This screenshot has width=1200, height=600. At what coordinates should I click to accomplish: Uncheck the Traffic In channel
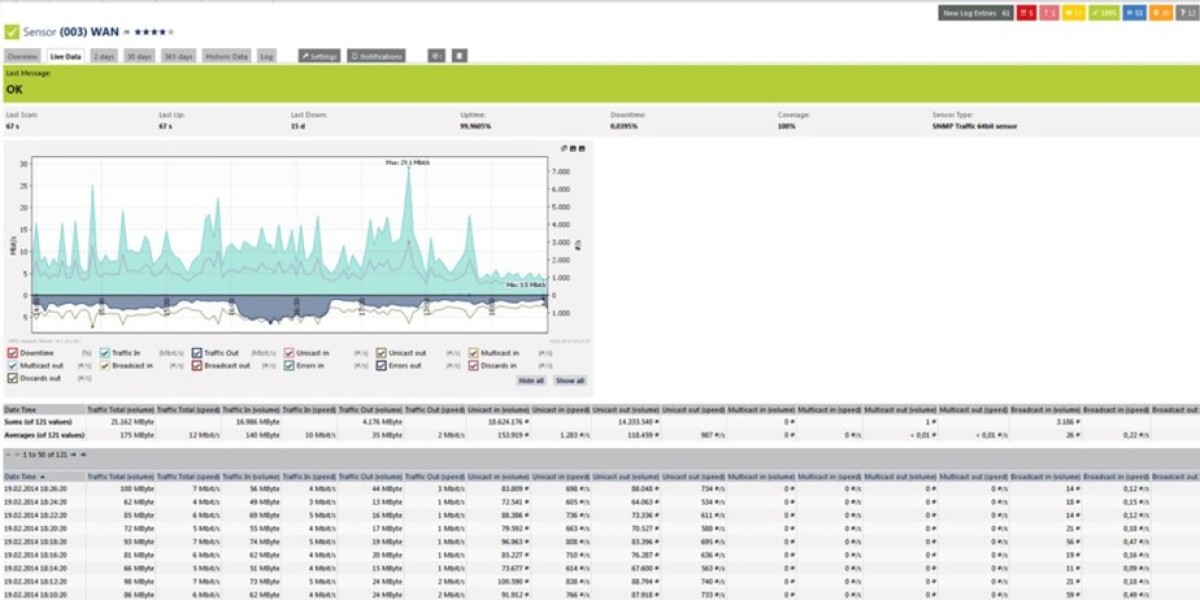[104, 353]
